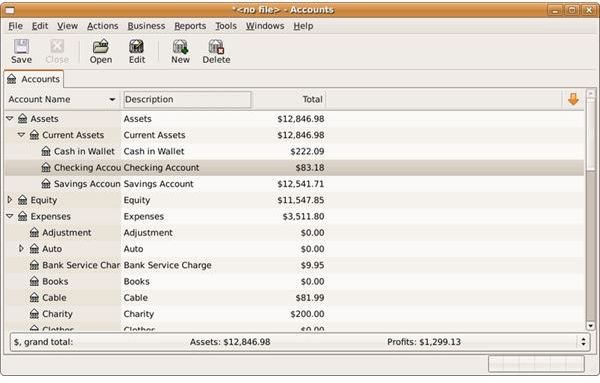Click the orange column options arrow
Screen dimensions: 600x383
(573, 99)
